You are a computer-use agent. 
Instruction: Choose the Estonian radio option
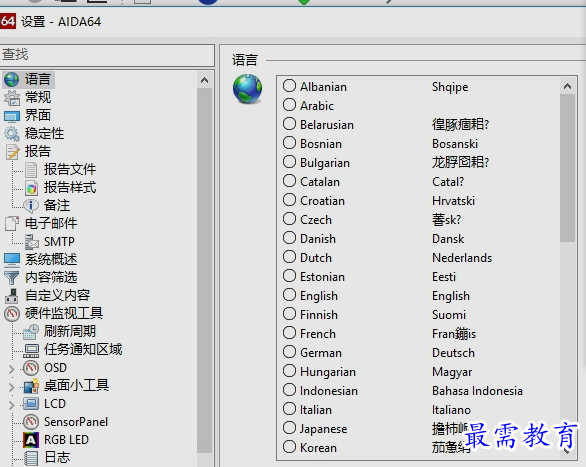click(x=289, y=275)
